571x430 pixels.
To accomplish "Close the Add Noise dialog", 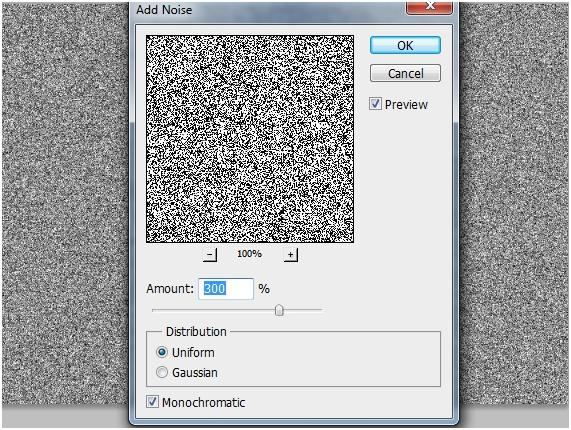I will (429, 7).
